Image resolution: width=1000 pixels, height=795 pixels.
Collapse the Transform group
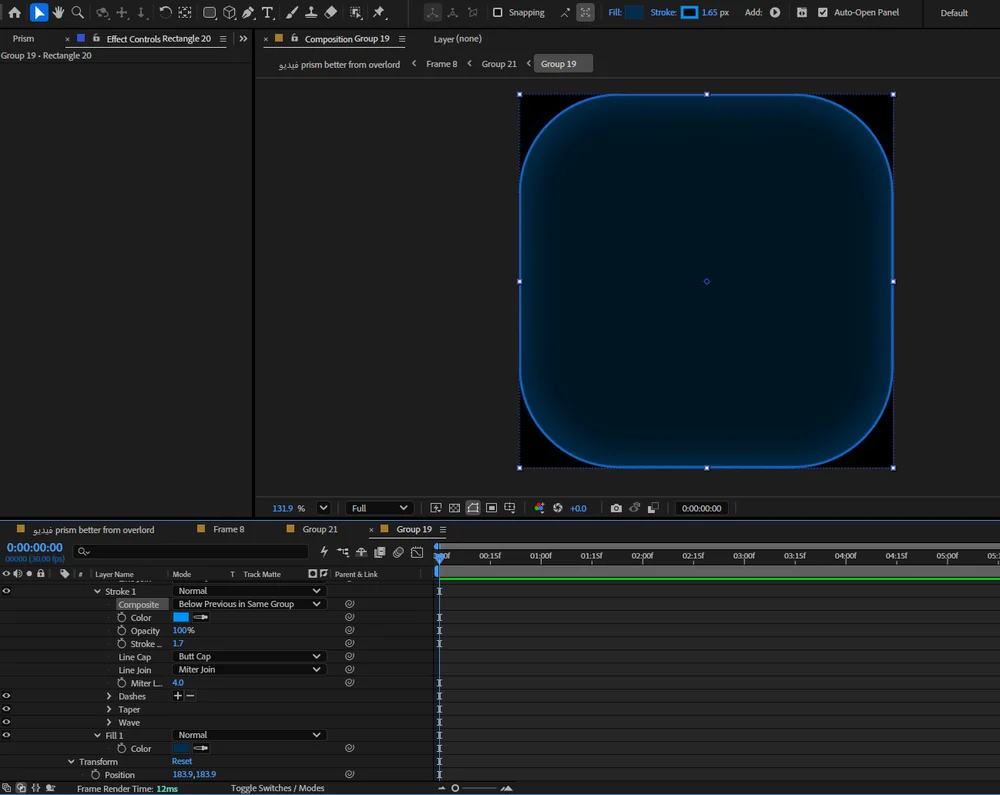pos(71,761)
